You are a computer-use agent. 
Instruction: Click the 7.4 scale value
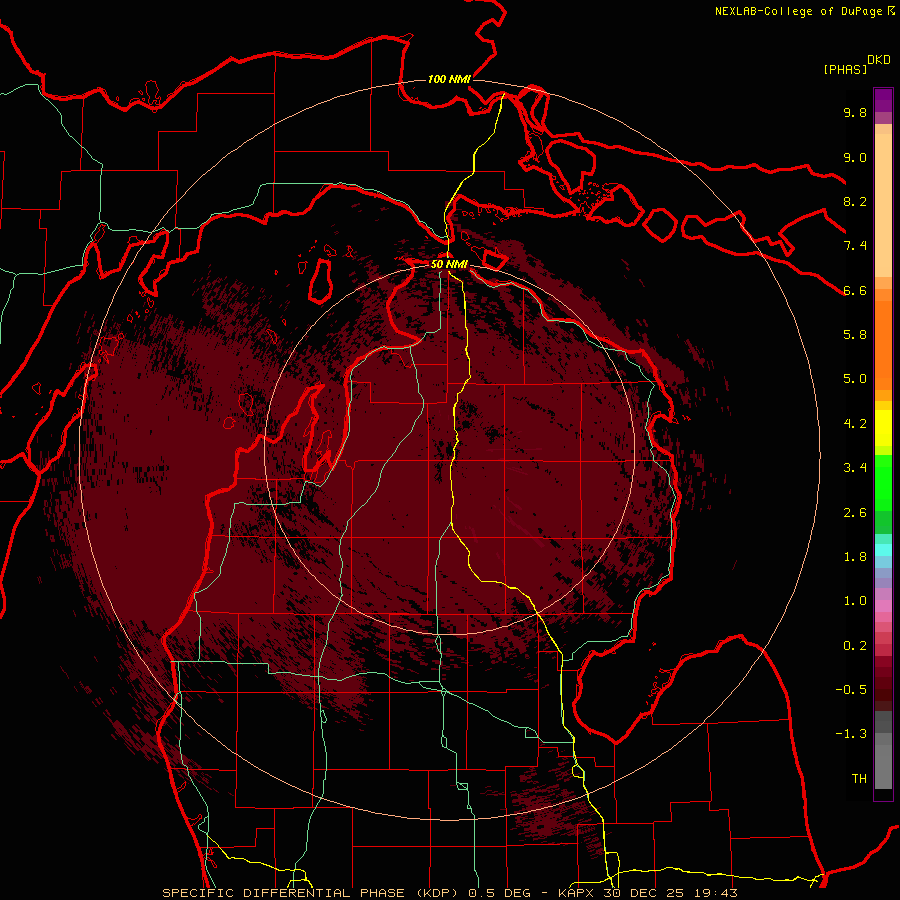tap(855, 246)
